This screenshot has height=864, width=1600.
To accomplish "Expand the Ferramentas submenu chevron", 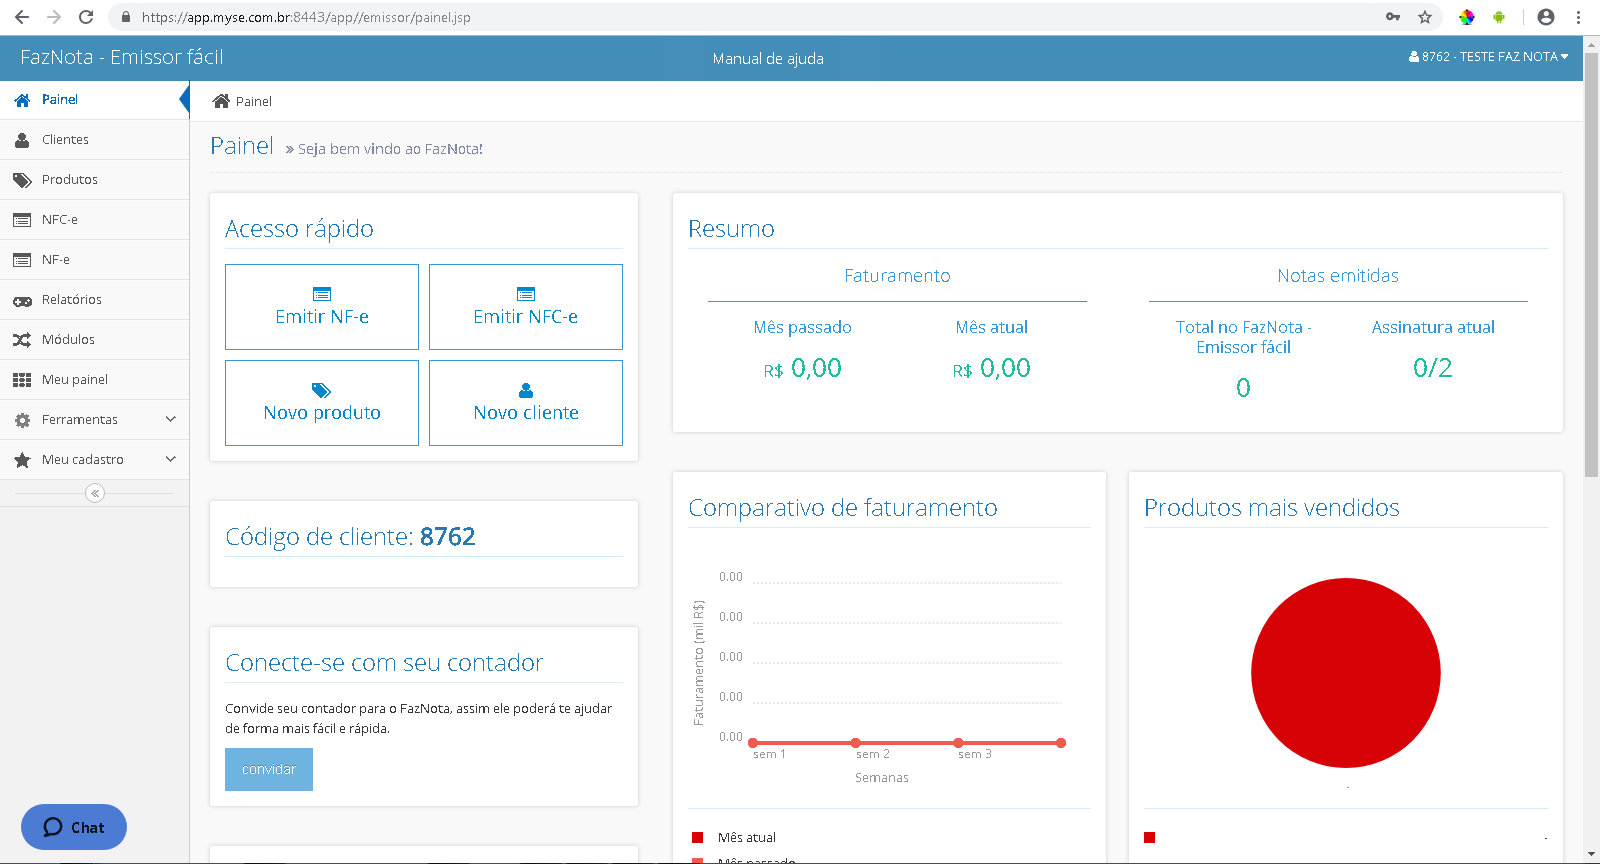I will click(171, 419).
